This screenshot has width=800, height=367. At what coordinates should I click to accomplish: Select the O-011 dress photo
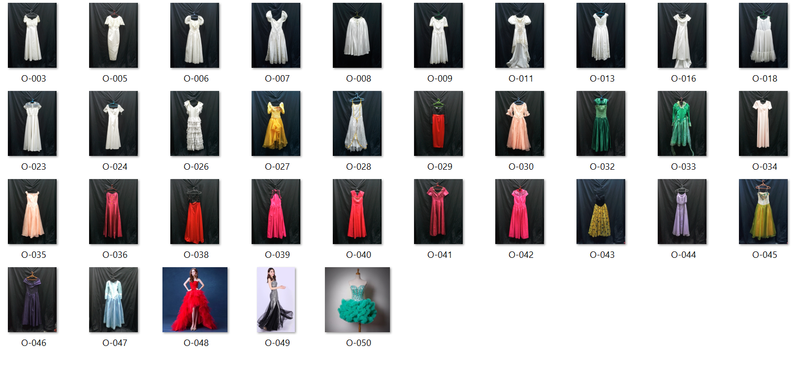click(519, 35)
